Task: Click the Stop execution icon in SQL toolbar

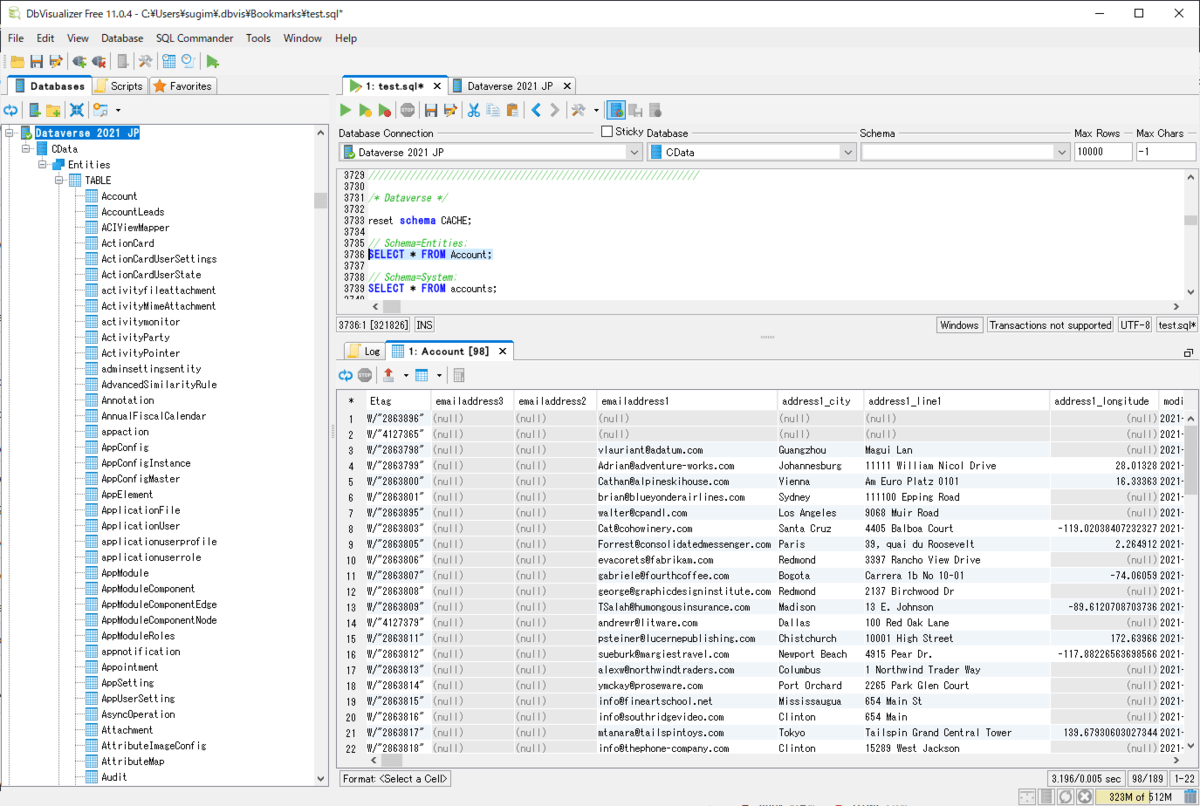Action: point(408,110)
